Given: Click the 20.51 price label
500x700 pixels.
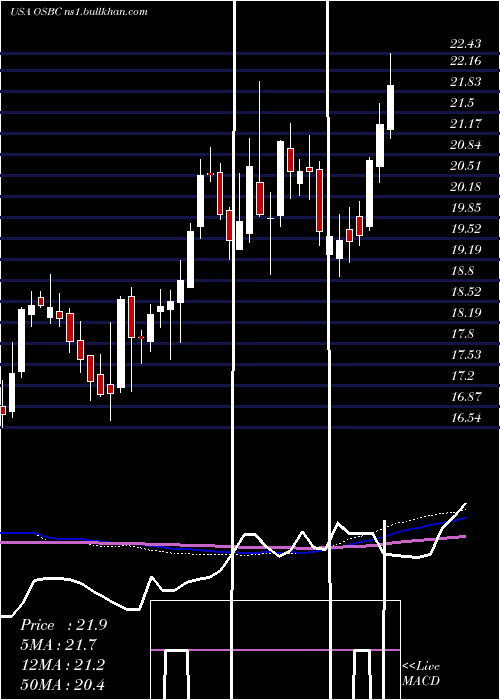Looking at the screenshot, I should (466, 166).
